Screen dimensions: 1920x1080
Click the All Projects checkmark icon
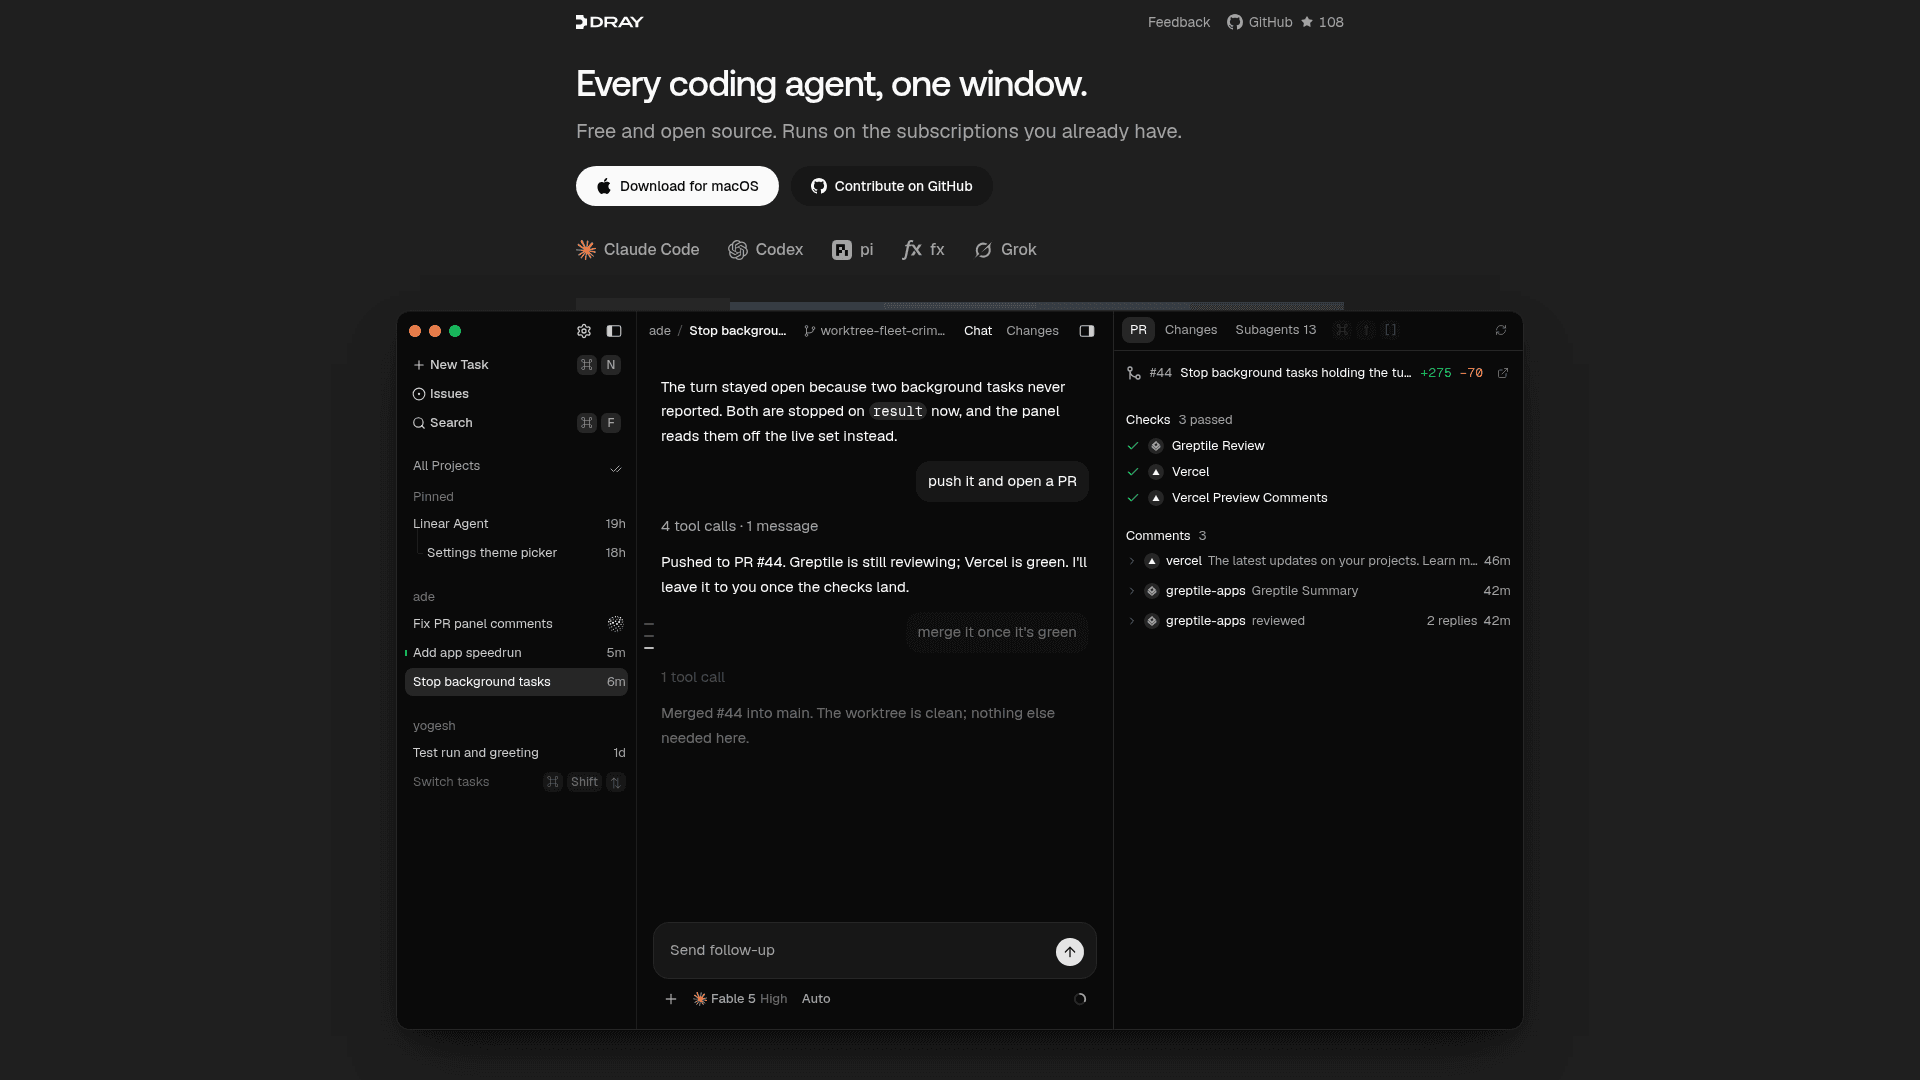click(x=616, y=467)
